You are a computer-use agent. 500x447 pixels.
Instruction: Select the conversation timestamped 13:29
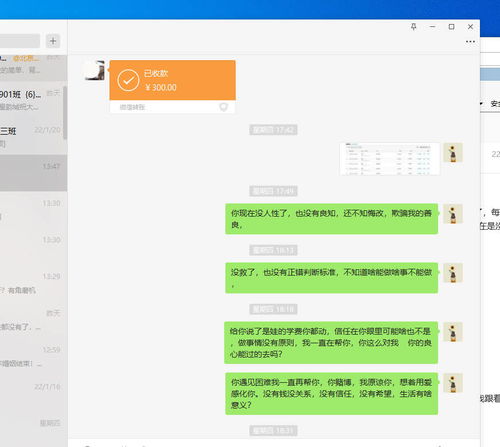[x=33, y=283]
